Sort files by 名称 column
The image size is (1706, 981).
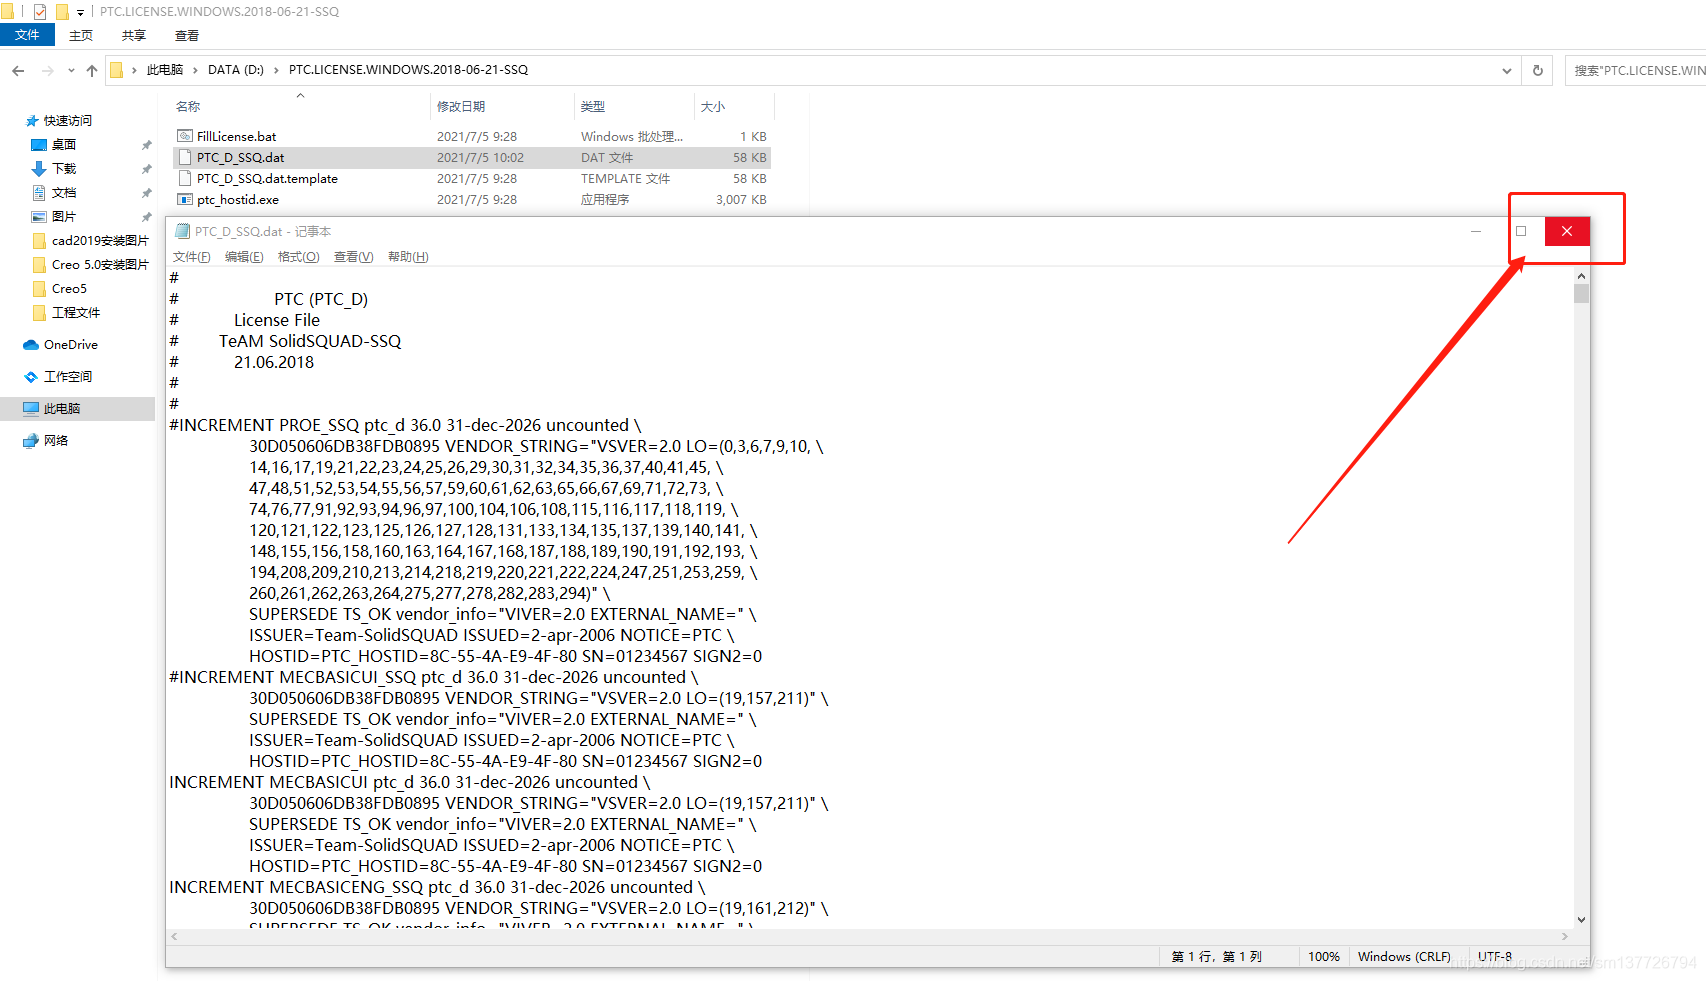188,106
